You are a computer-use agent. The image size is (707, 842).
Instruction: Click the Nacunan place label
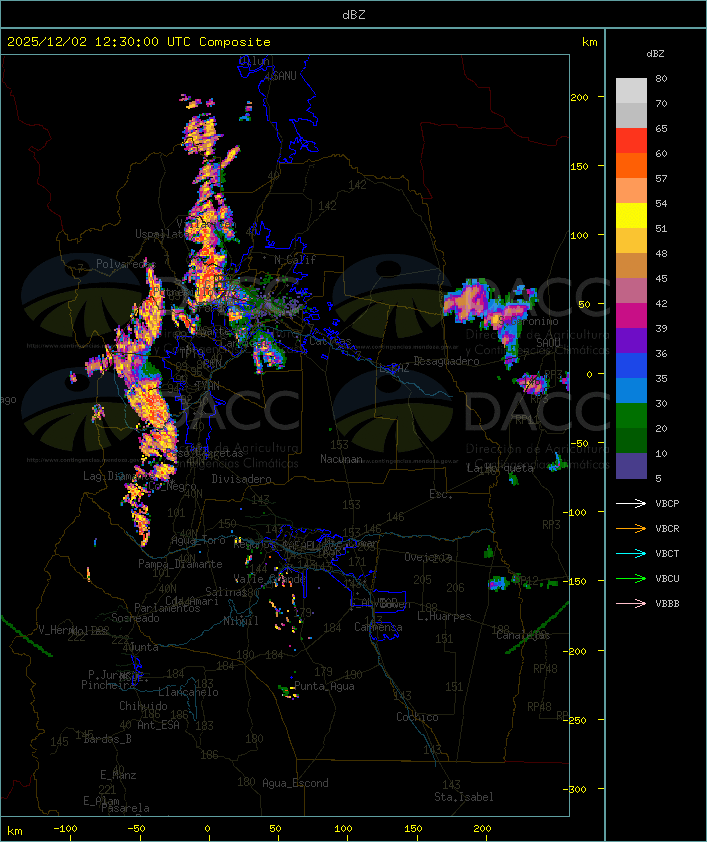pos(341,459)
